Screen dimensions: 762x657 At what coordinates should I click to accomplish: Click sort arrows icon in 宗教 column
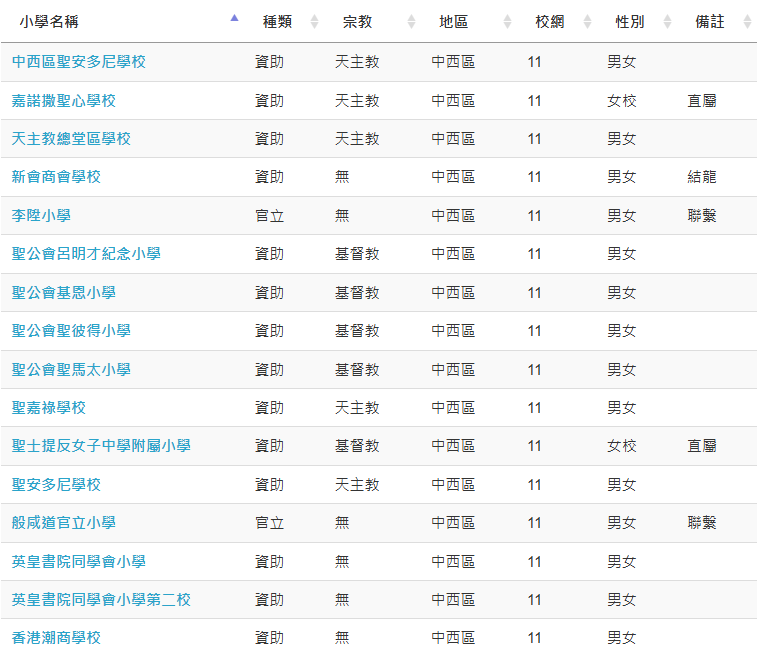coord(410,22)
